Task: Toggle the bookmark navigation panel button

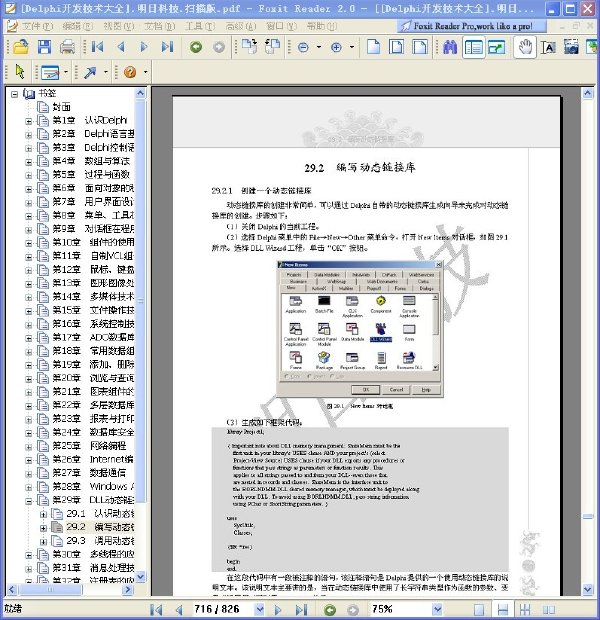Action: tap(473, 47)
